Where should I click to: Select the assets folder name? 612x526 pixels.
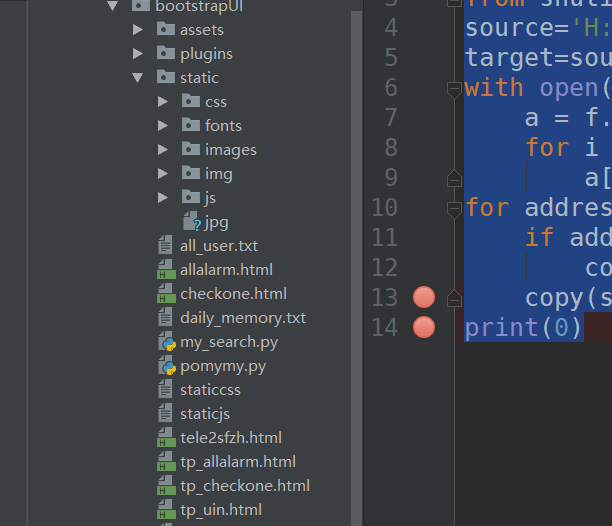pyautogui.click(x=202, y=30)
